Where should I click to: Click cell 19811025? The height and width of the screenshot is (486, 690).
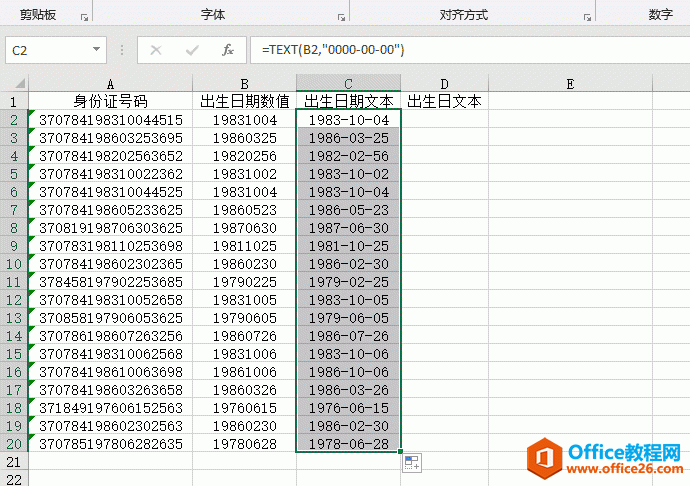[244, 246]
